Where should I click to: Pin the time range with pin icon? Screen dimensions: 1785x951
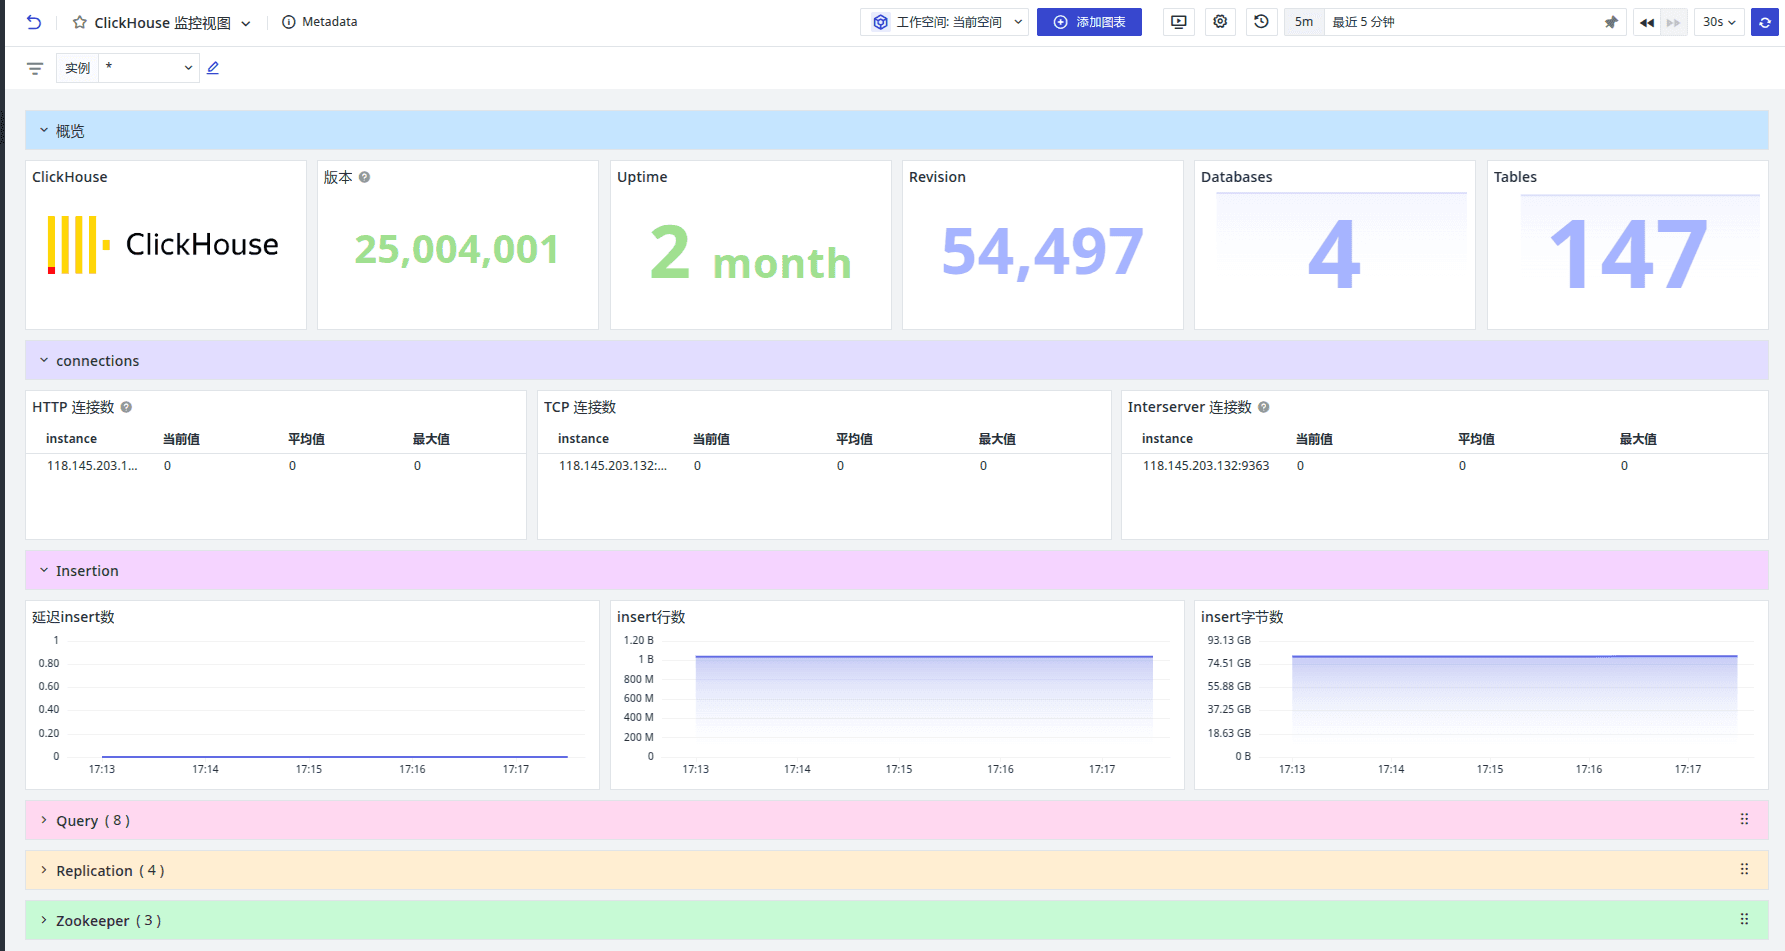tap(1611, 22)
